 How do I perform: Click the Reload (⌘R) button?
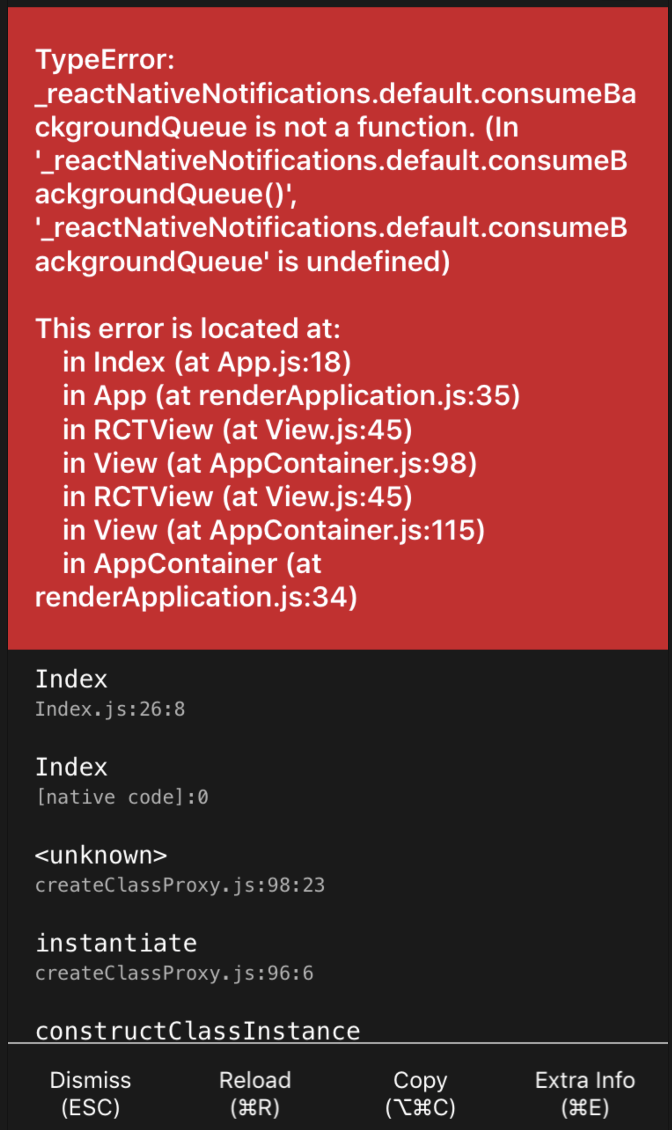point(255,1093)
